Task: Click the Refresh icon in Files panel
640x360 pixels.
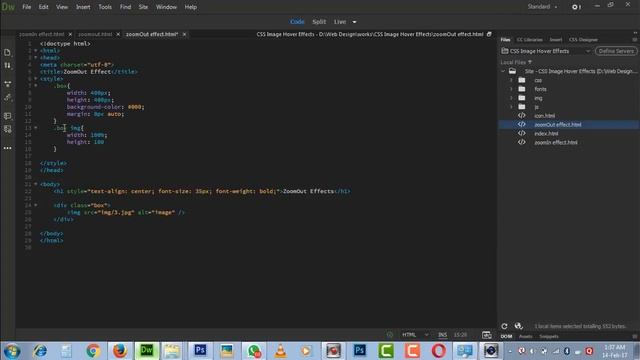Action: point(504,326)
